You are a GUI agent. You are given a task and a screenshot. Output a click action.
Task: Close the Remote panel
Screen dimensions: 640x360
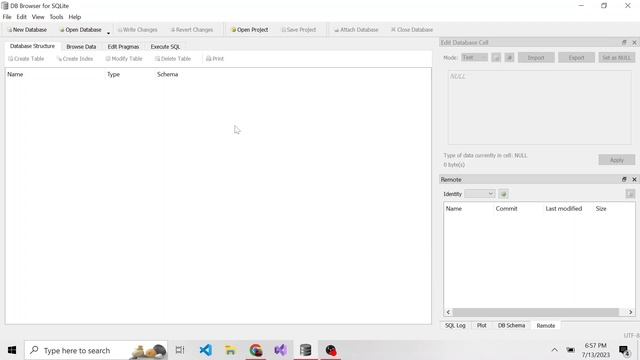pyautogui.click(x=634, y=179)
